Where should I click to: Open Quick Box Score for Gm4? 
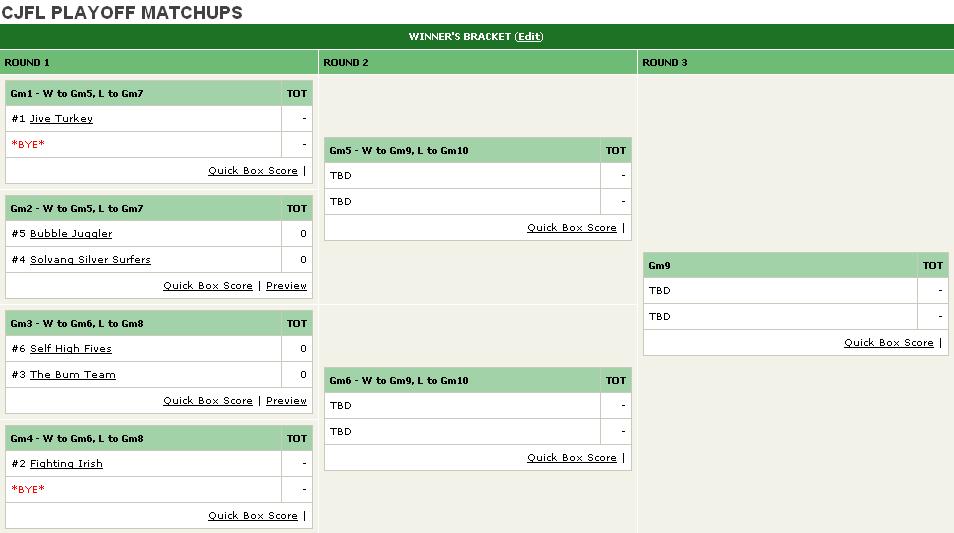coord(253,516)
